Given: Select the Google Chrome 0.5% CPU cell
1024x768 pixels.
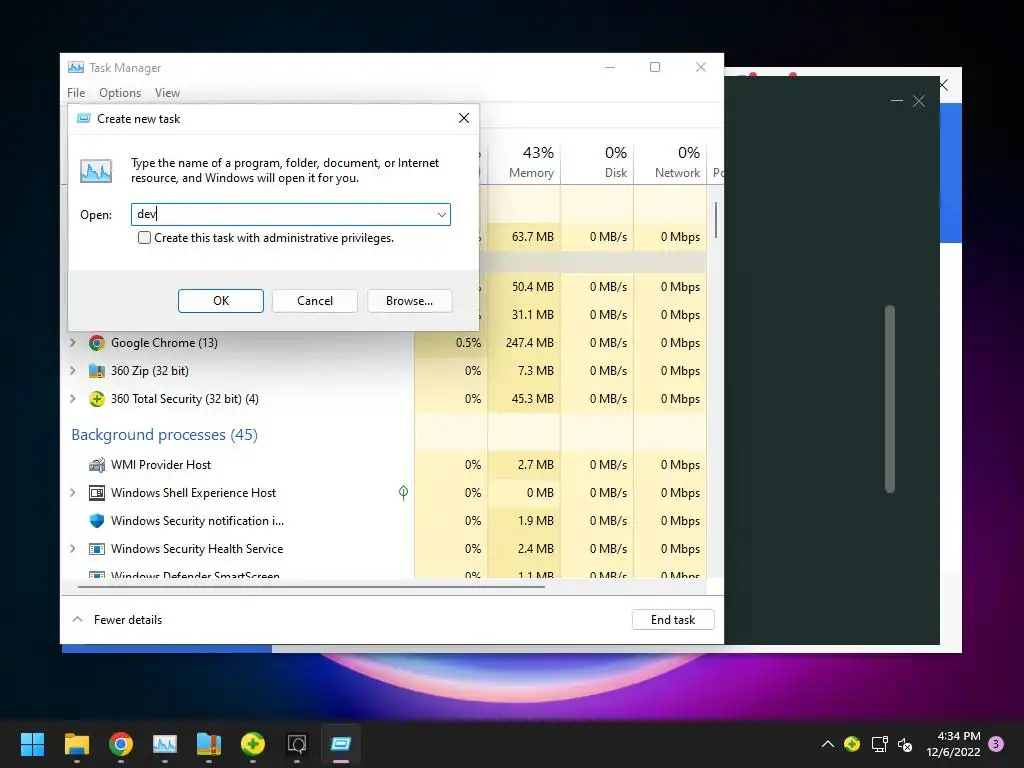Looking at the screenshot, I should pyautogui.click(x=451, y=343).
